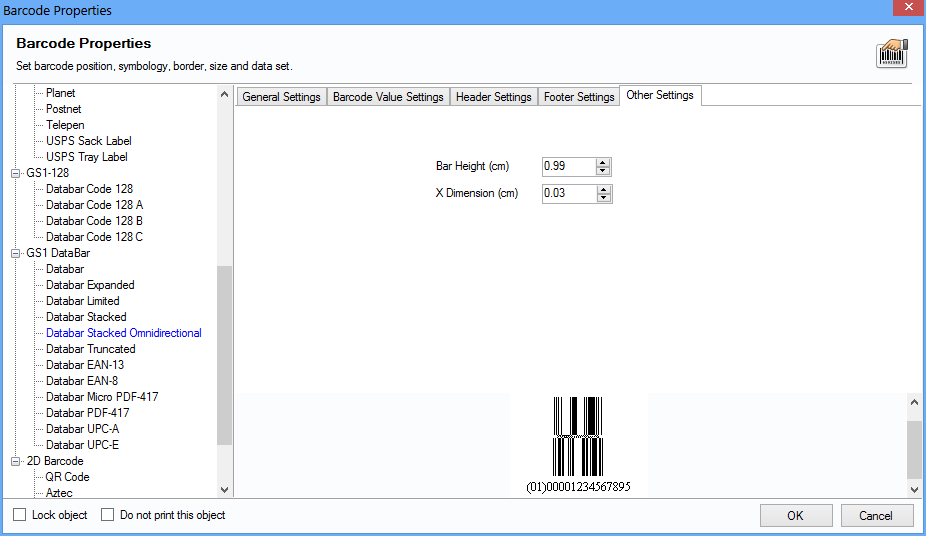Collapse the GS1-128 tree group
Viewport: 926px width, 536px height.
click(x=15, y=173)
